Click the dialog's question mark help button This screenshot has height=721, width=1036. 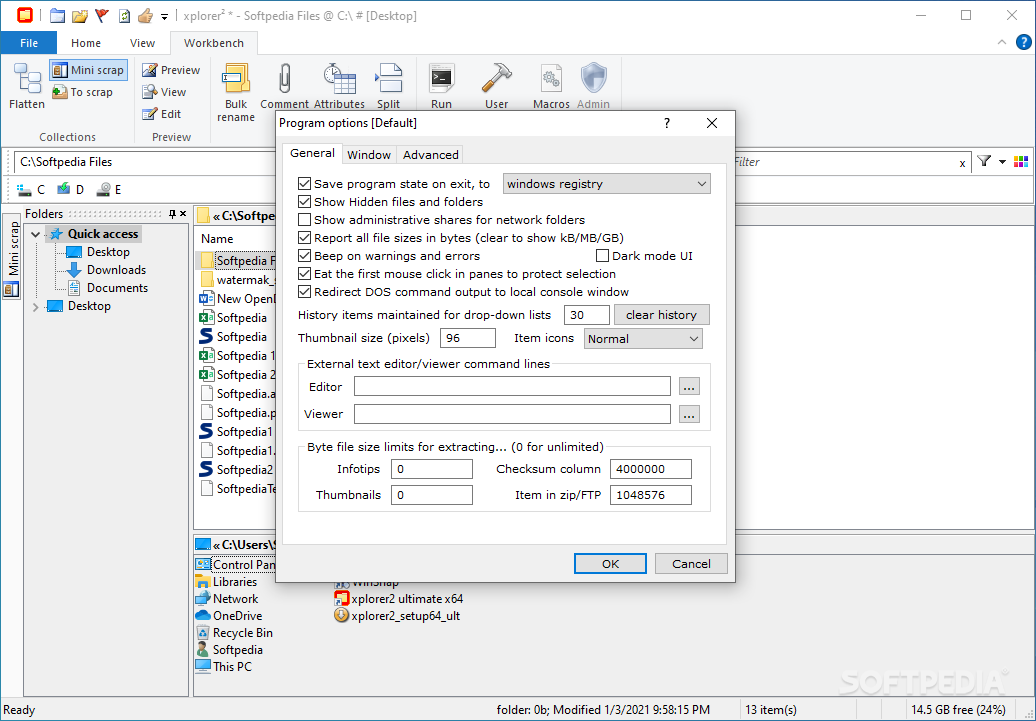[x=667, y=123]
